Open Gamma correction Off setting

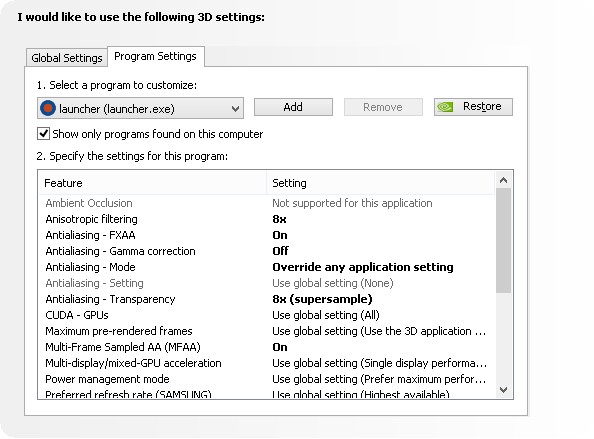click(281, 251)
